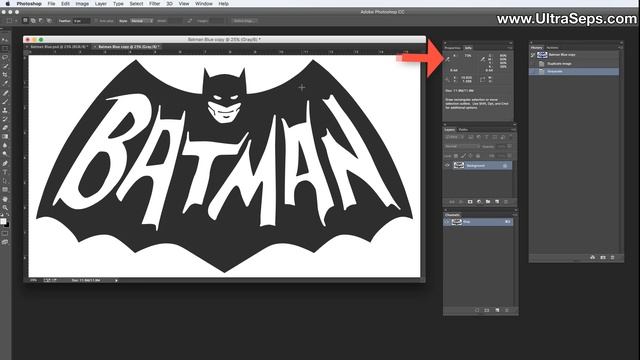The image size is (640, 360).
Task: Select the Blur tool
Action: 5,145
